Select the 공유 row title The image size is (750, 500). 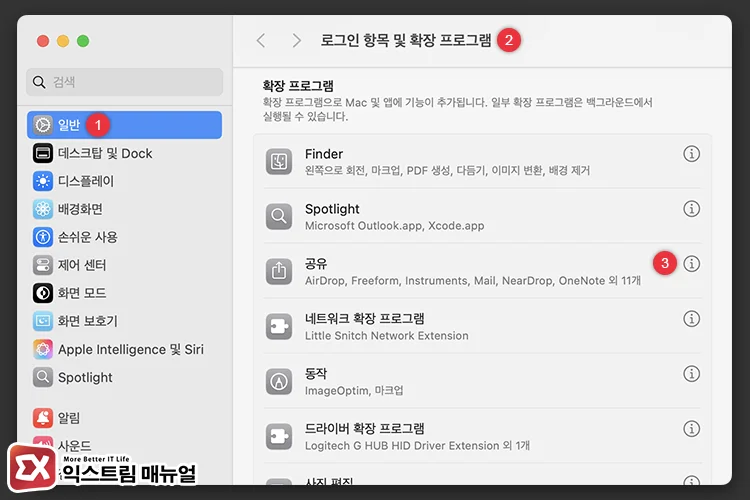point(316,264)
